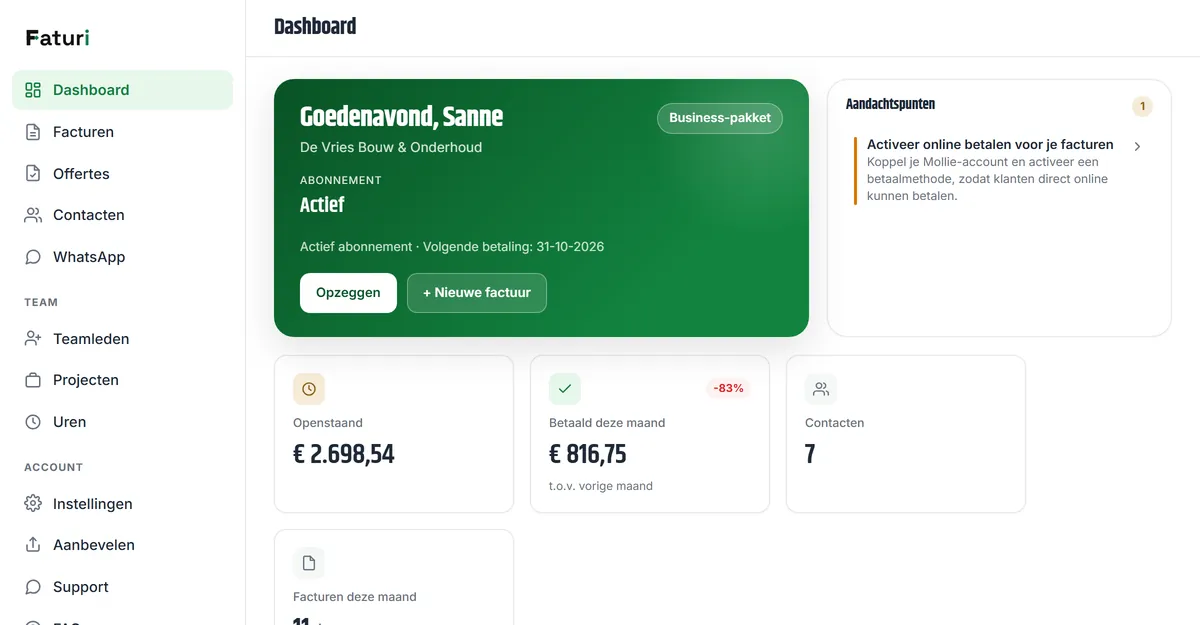Click the clock icon on Openstaand card

(x=309, y=389)
